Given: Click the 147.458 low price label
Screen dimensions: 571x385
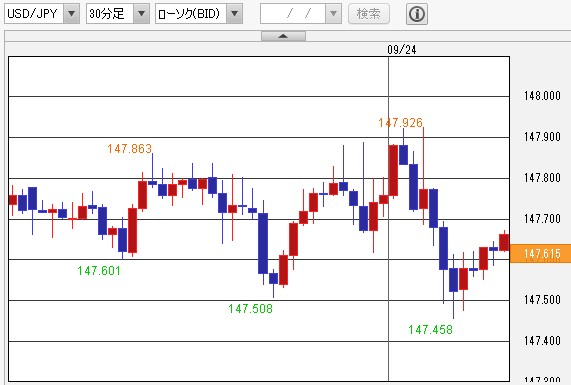Looking at the screenshot, I should (x=430, y=330).
